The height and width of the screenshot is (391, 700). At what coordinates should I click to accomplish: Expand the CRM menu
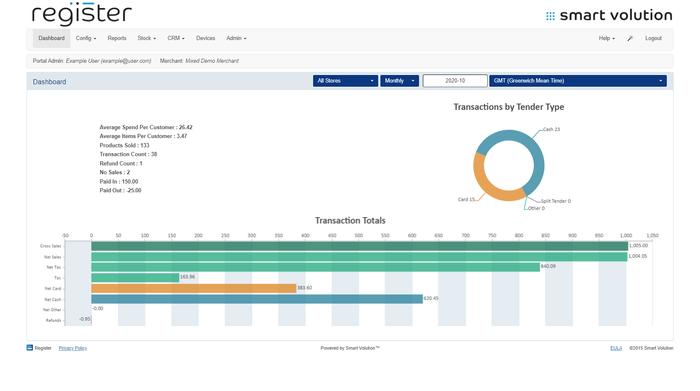pos(176,38)
